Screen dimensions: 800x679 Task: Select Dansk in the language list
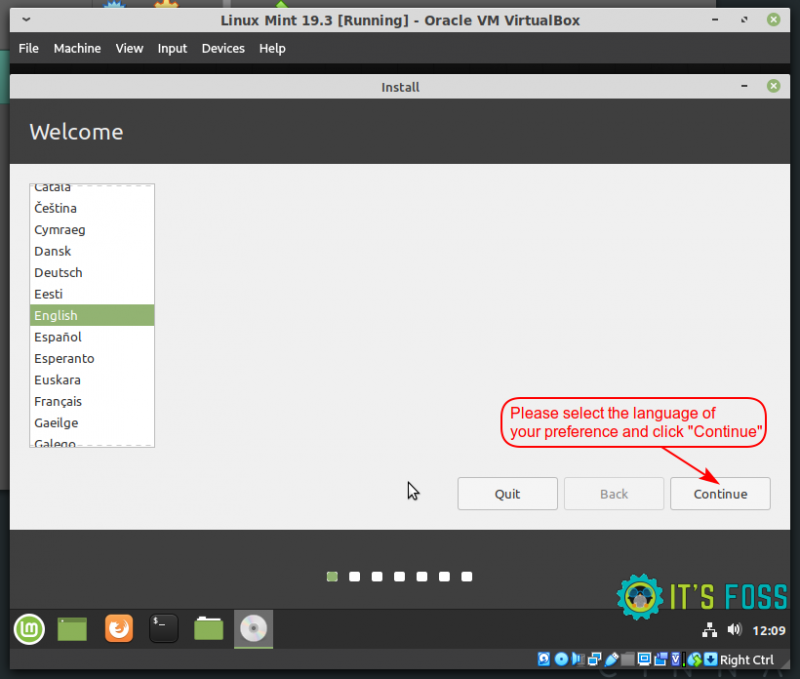92,251
